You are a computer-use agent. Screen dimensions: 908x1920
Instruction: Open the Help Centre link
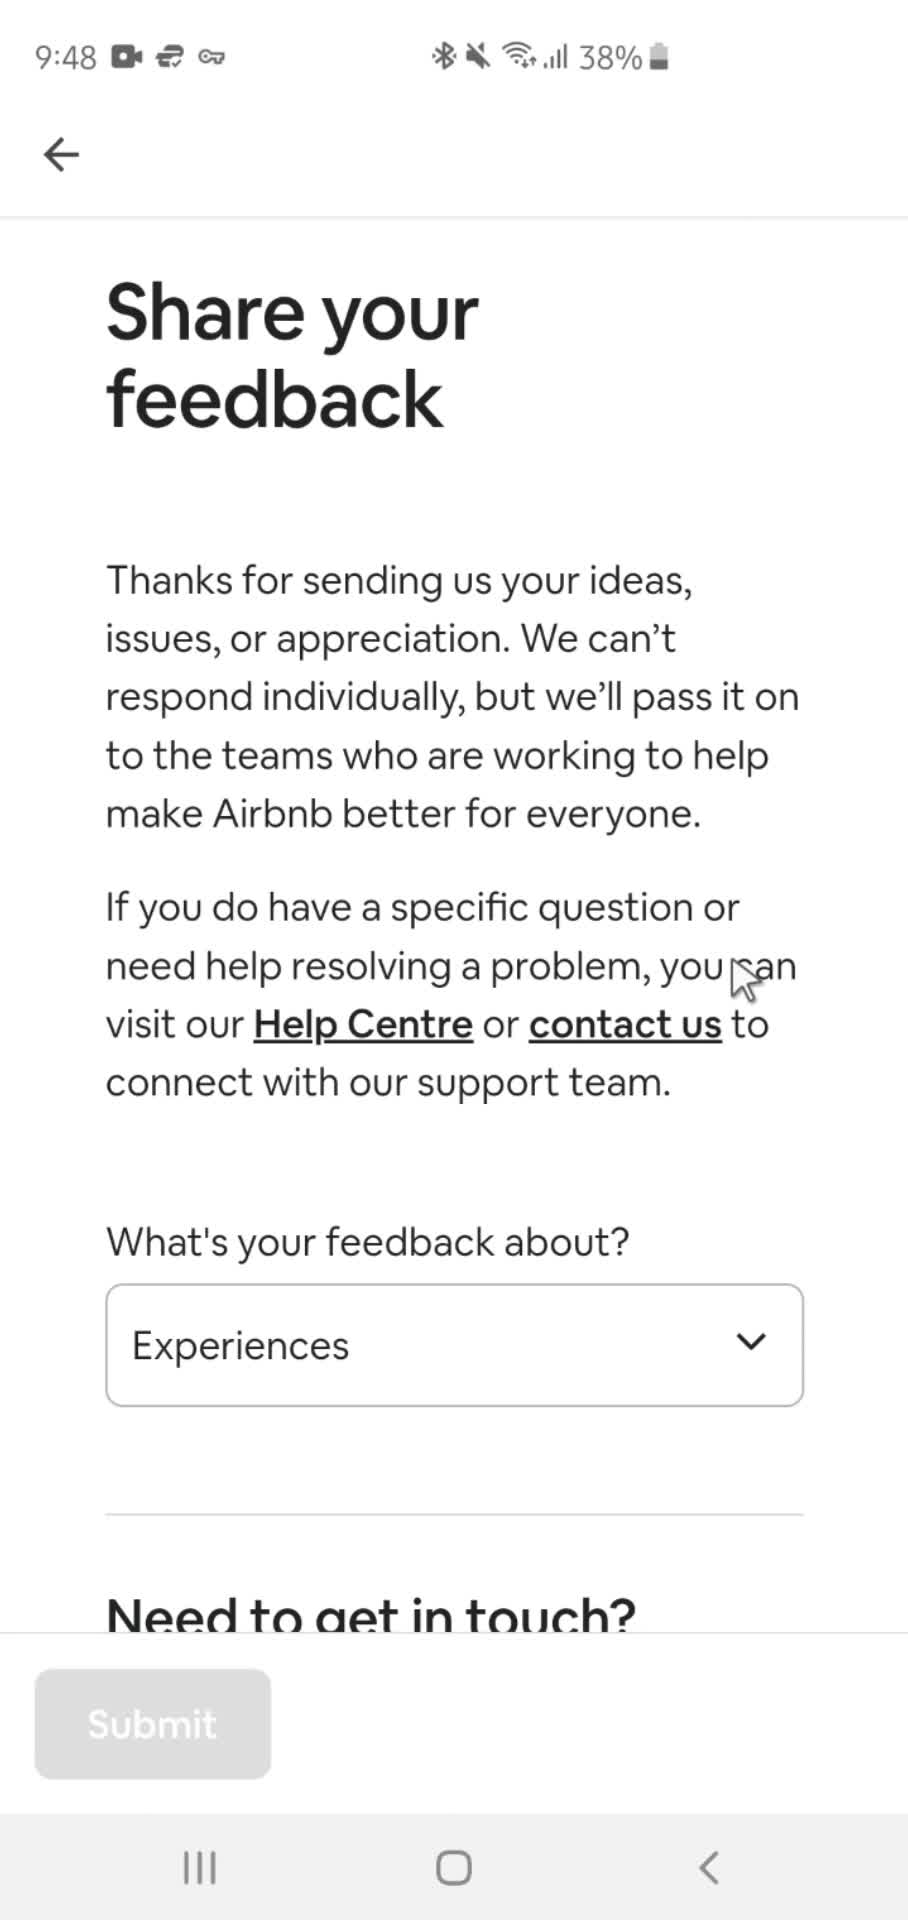363,1024
